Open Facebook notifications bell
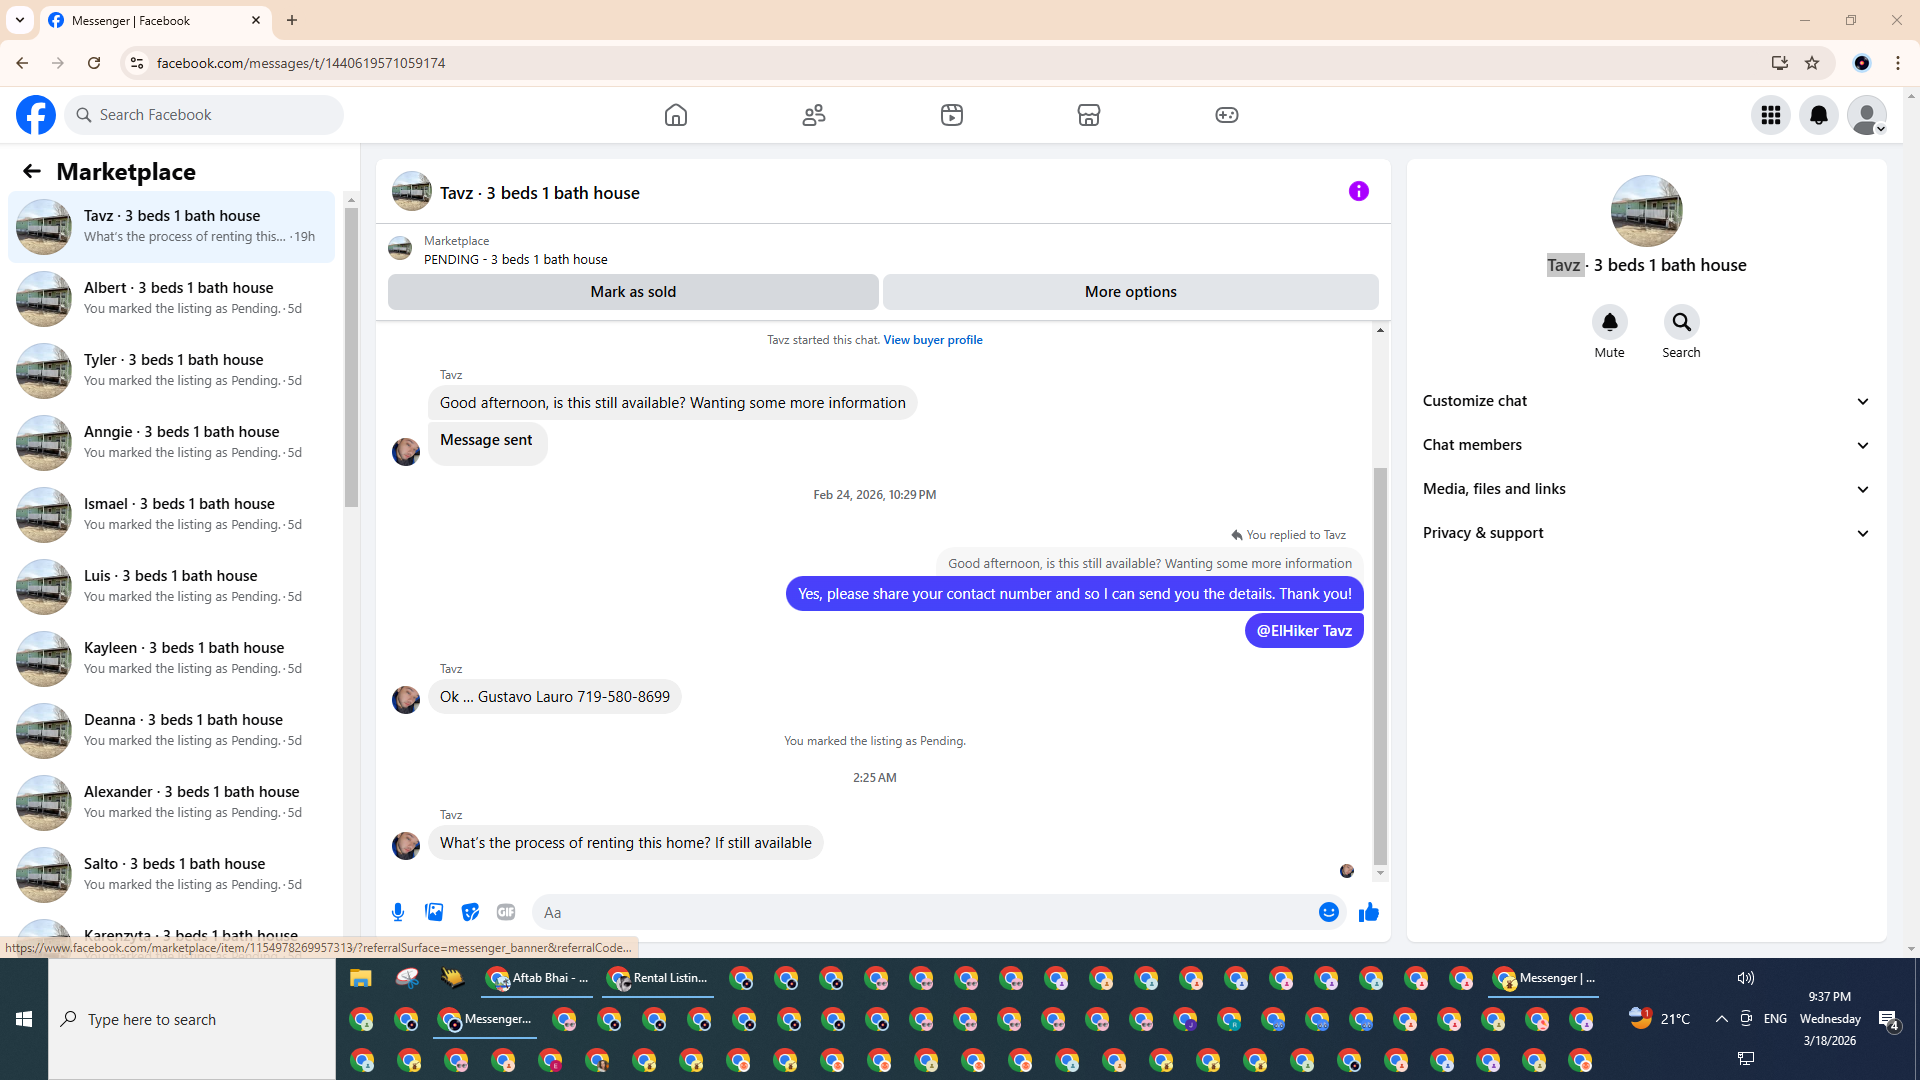The height and width of the screenshot is (1080, 1920). (1819, 115)
